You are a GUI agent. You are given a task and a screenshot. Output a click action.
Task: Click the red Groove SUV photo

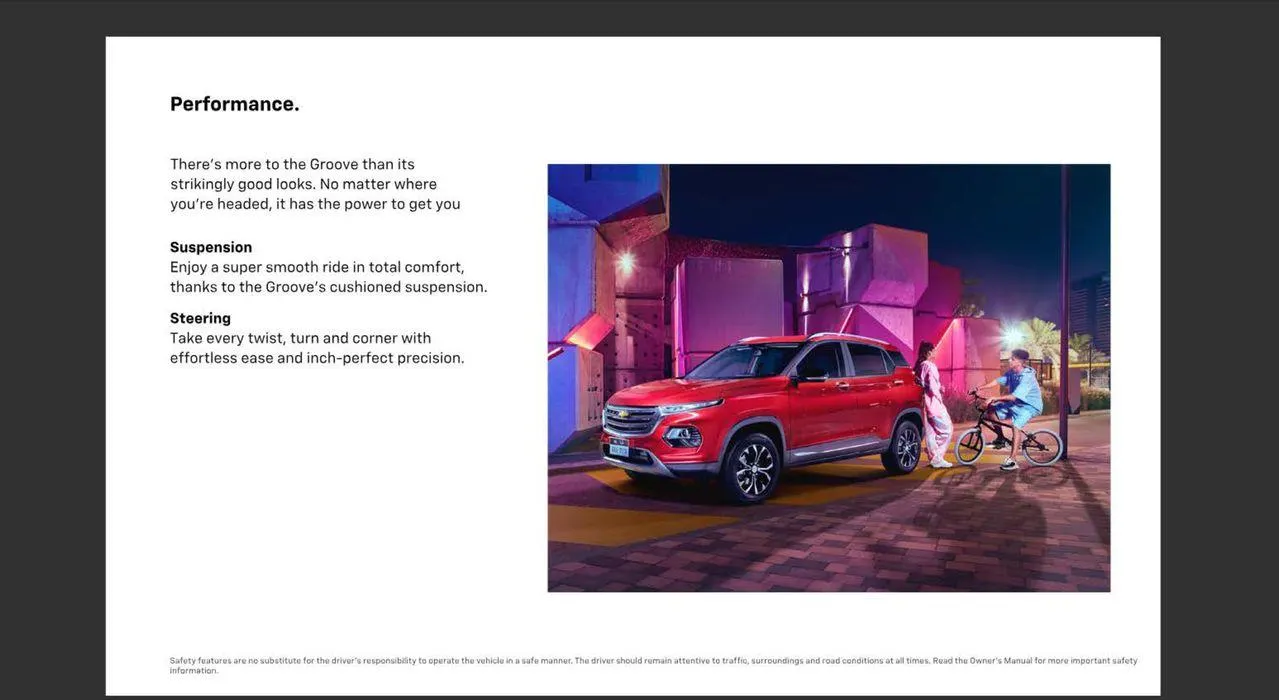829,378
